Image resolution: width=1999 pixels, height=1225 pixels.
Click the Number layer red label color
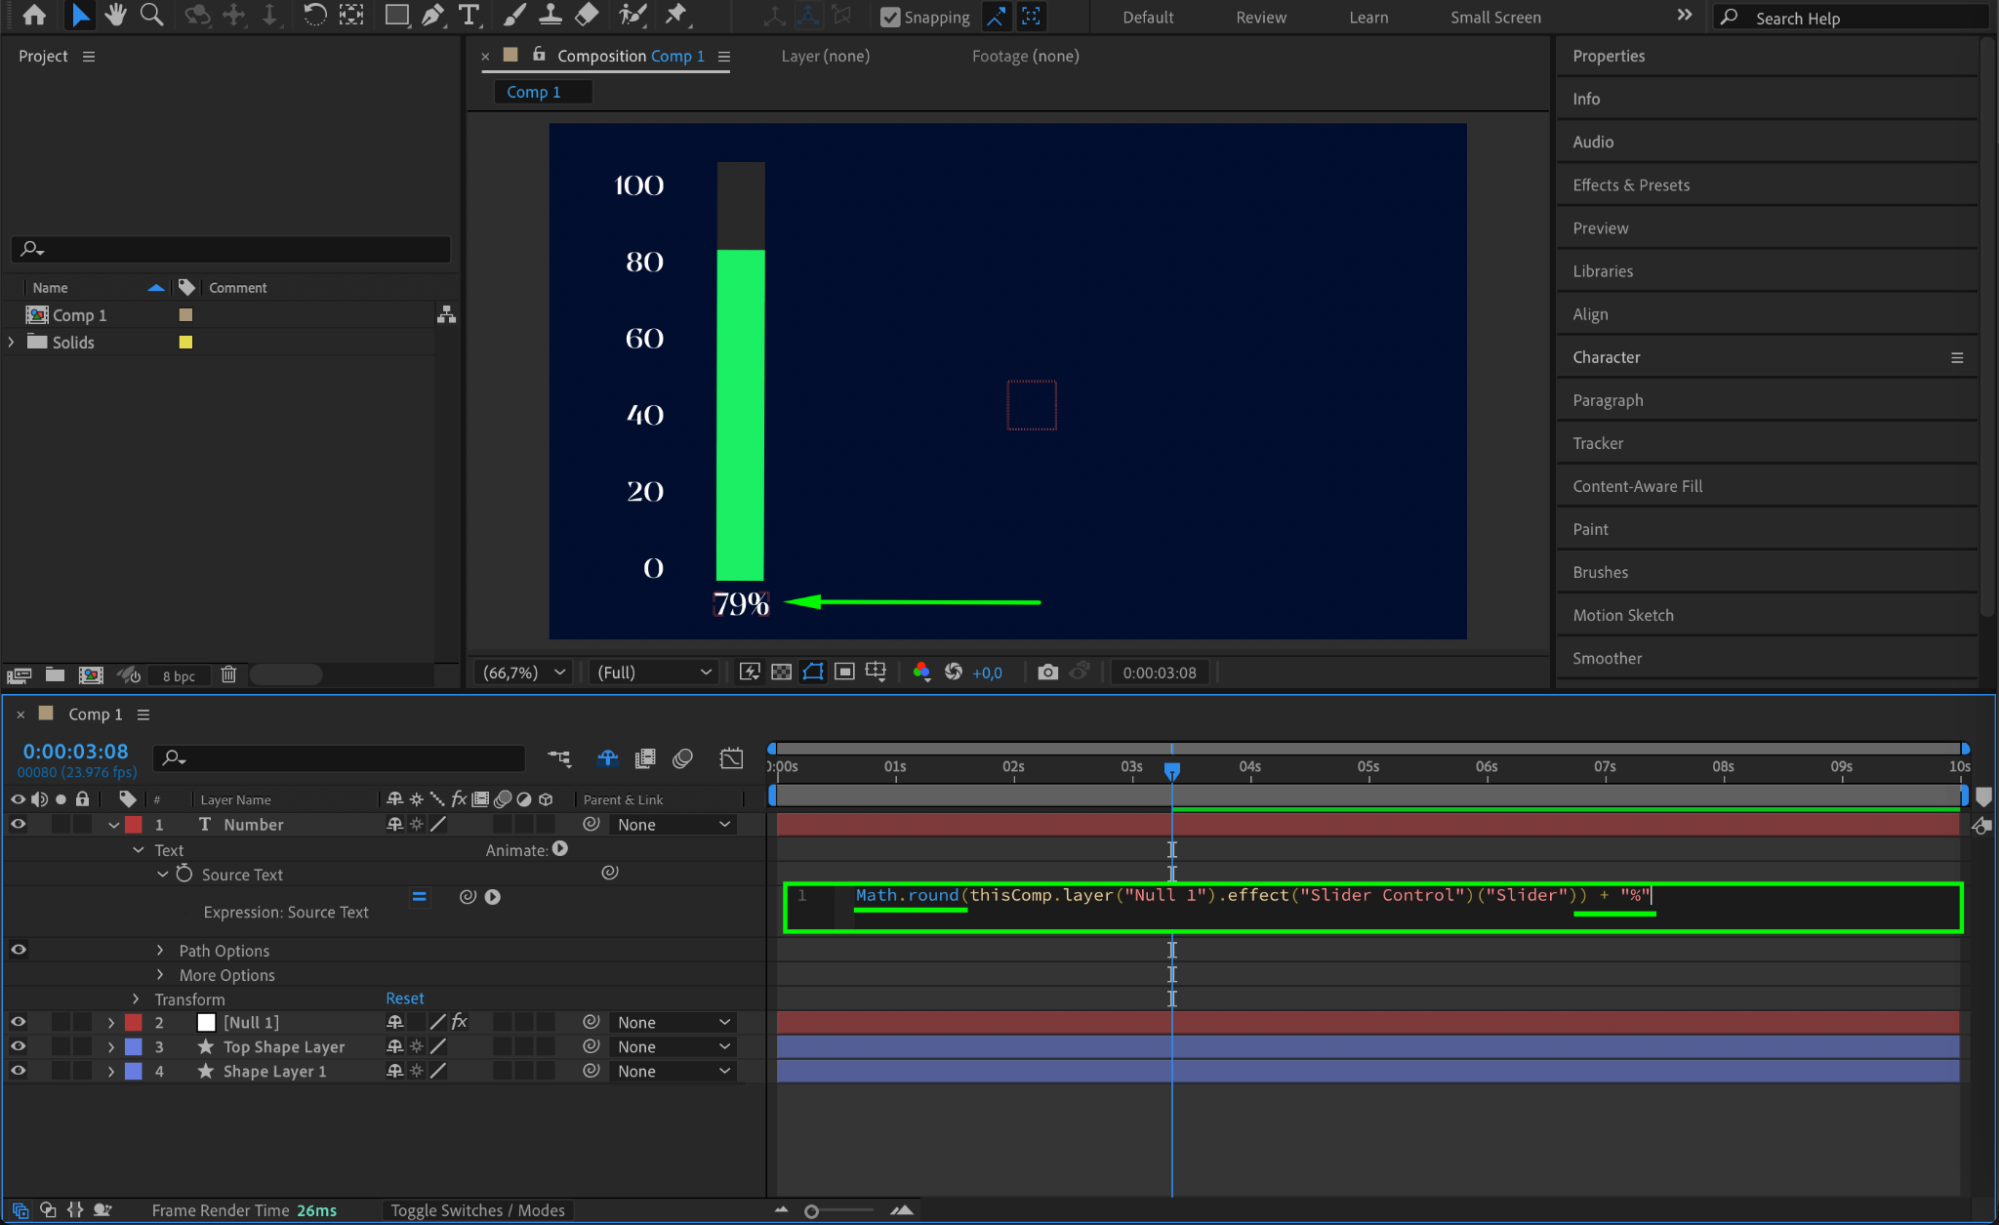[133, 825]
